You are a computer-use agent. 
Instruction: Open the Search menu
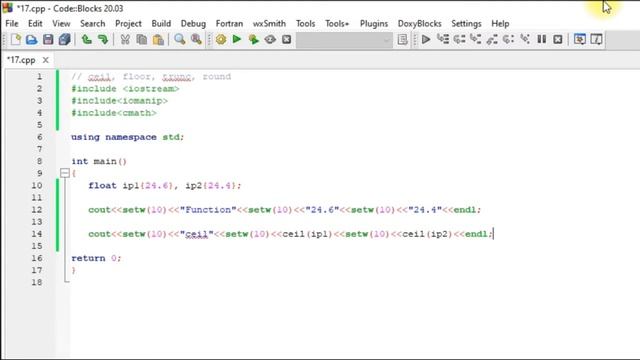93,24
